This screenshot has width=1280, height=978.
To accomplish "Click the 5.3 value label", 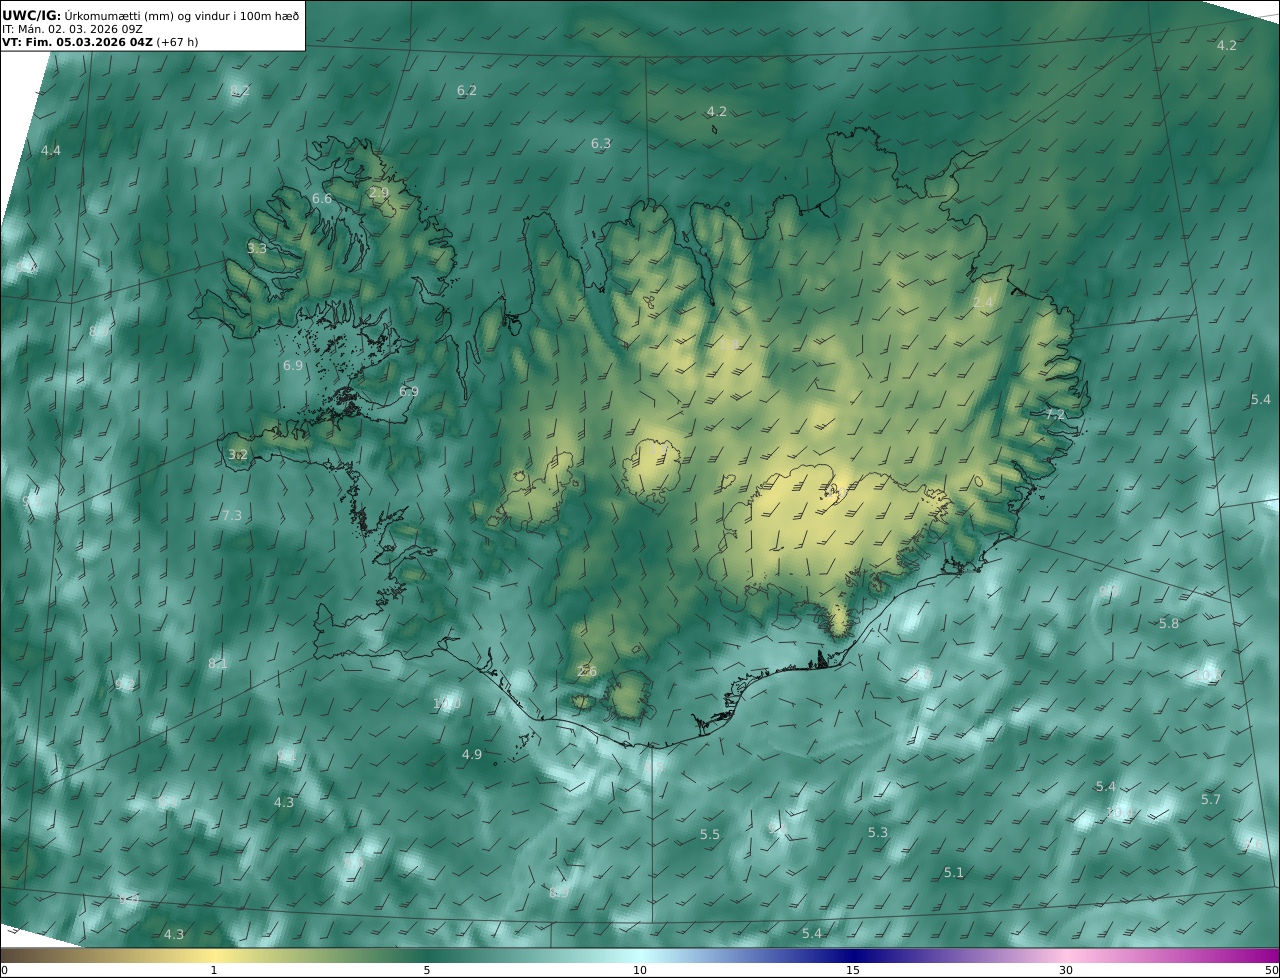I will click(x=878, y=832).
